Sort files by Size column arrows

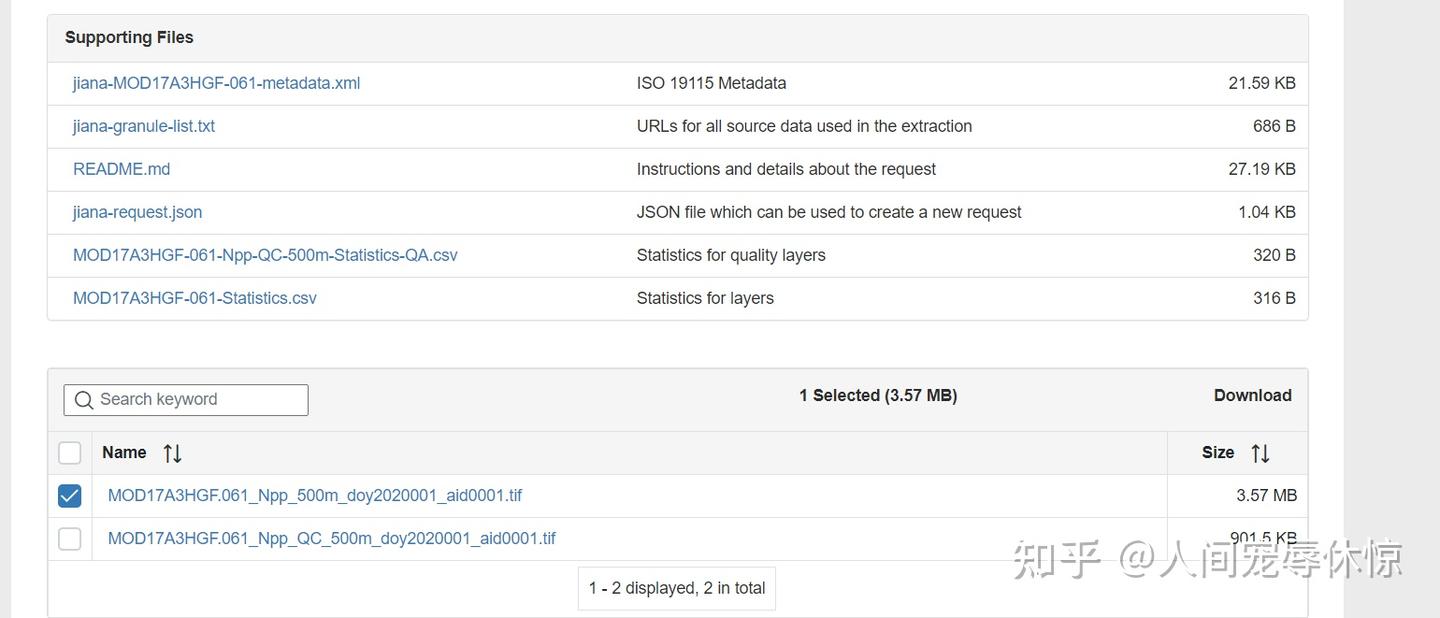click(x=1260, y=453)
